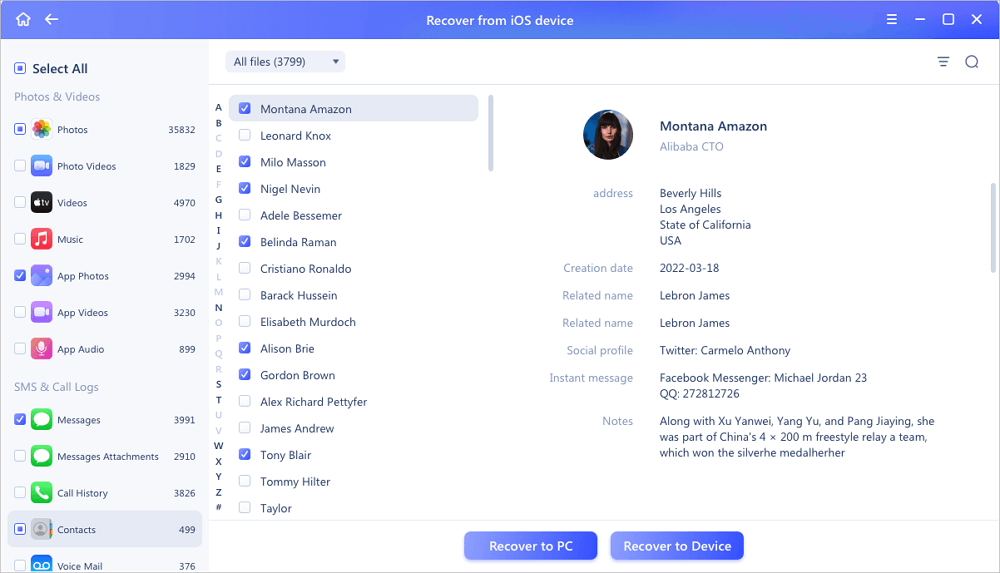Check the Music category checkbox
The width and height of the screenshot is (1000, 573).
20,239
